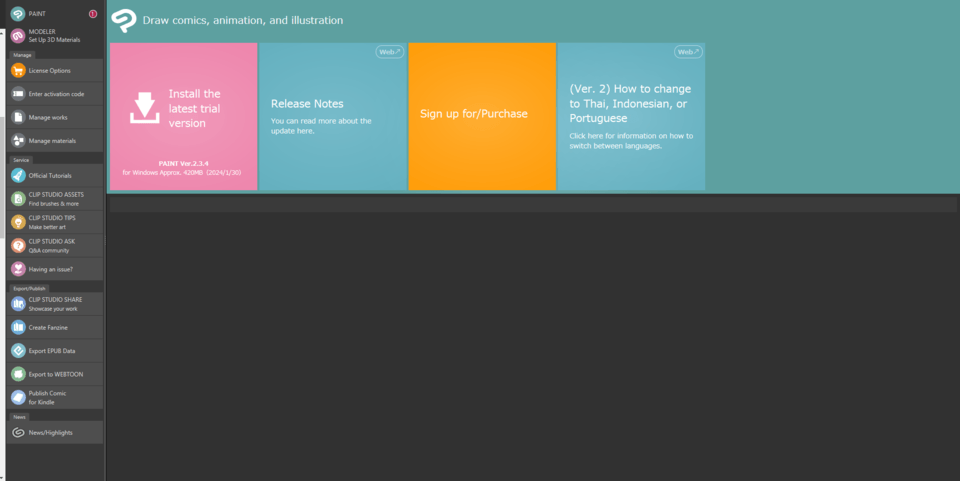Open CLIP STUDIO ASK Q&A community
Viewport: 960px width, 481px height.
[x=55, y=245]
